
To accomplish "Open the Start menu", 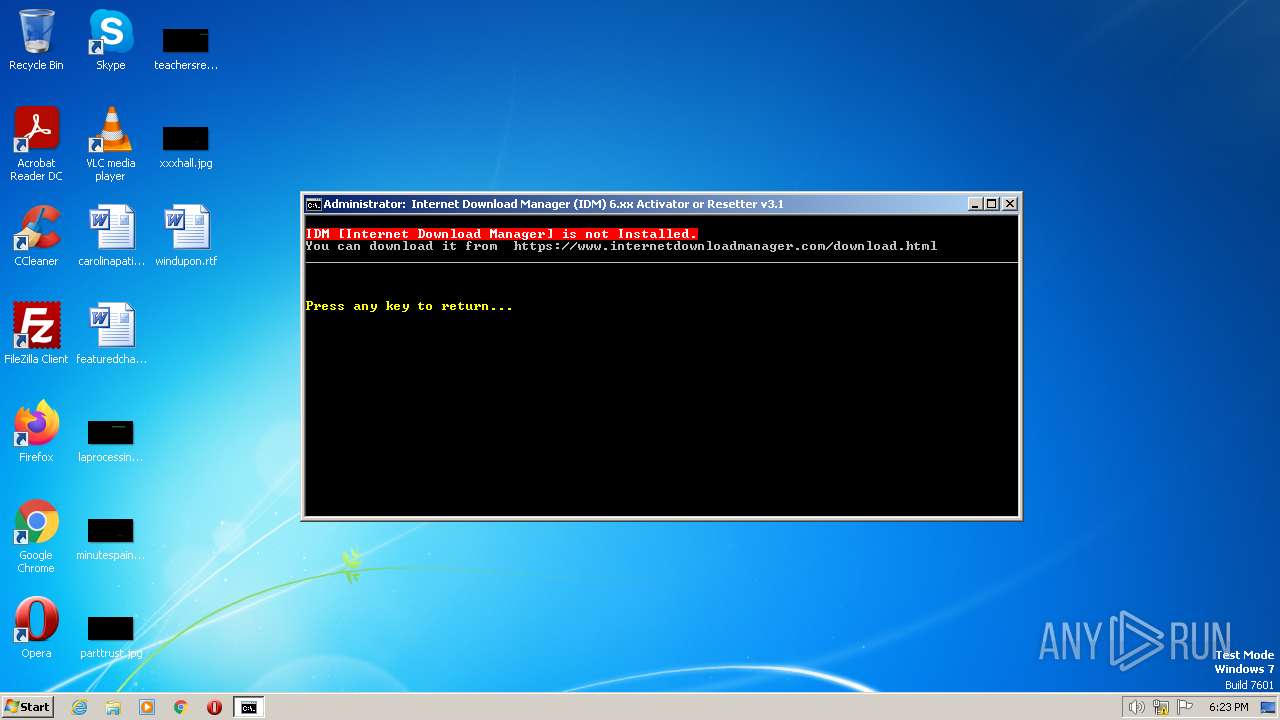I will 27,707.
